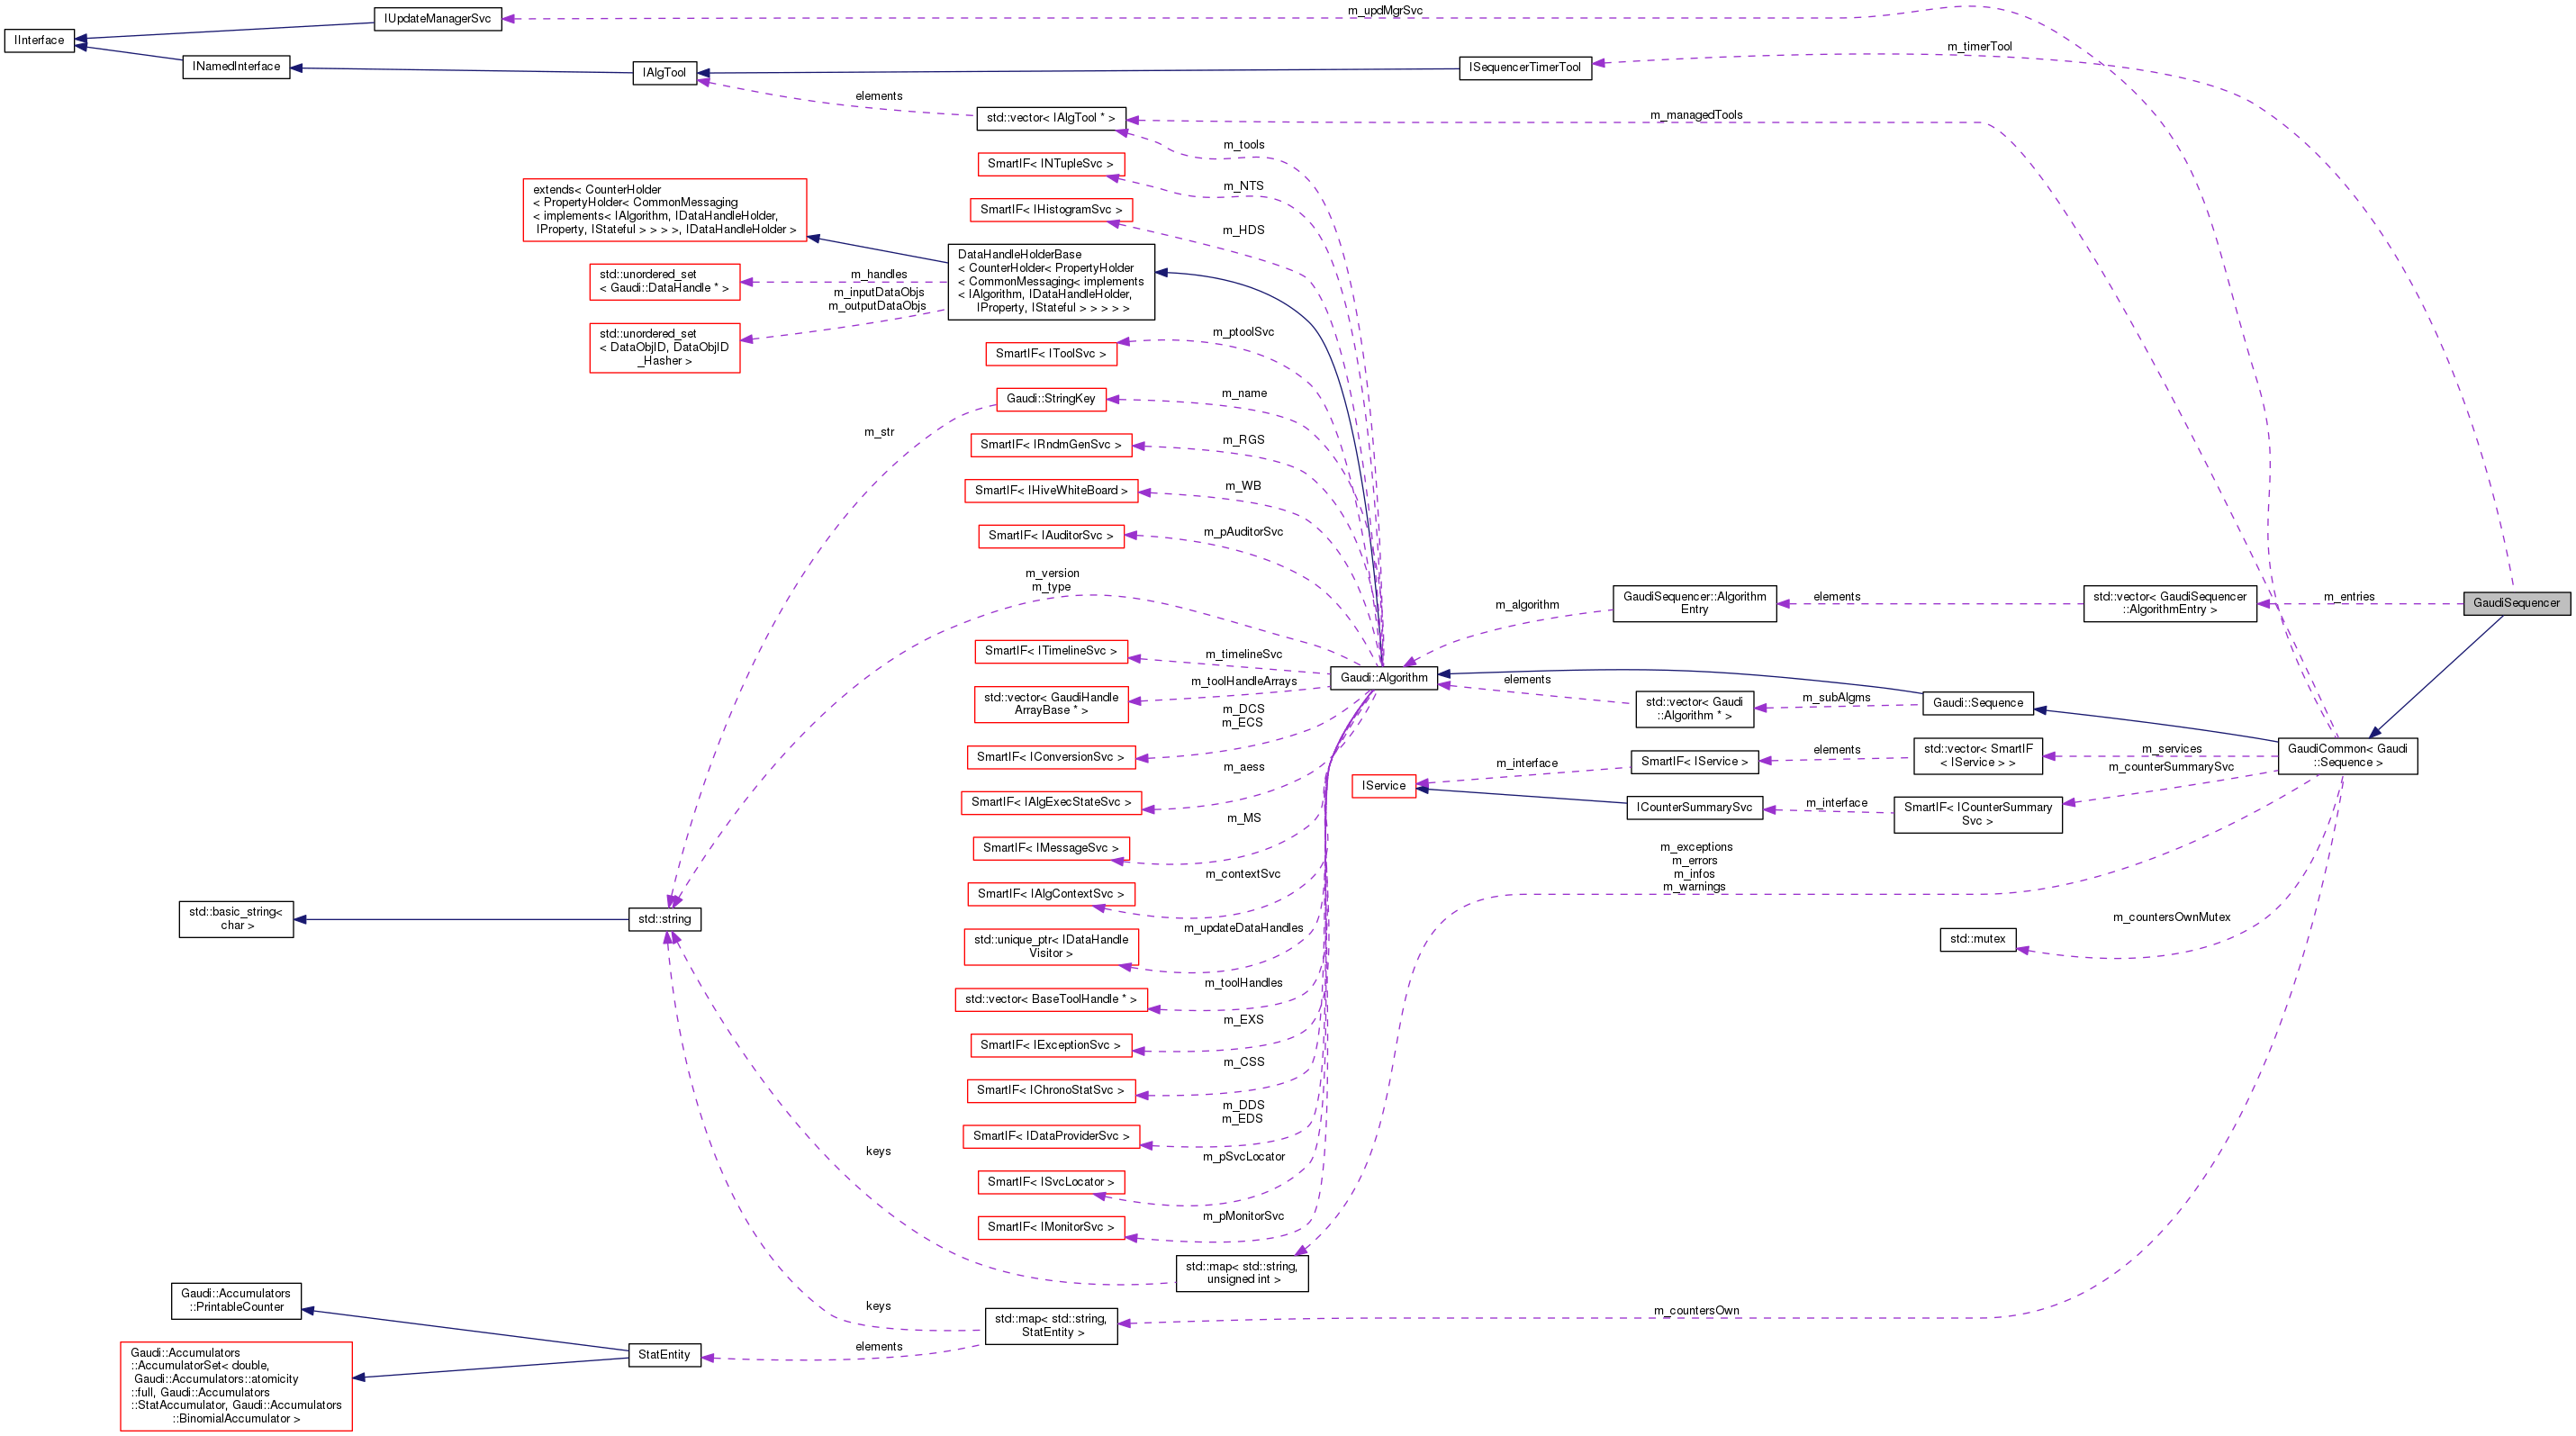Select the ISequencerTimerTool node
Screen dimensions: 2576x1436
click(x=1525, y=68)
